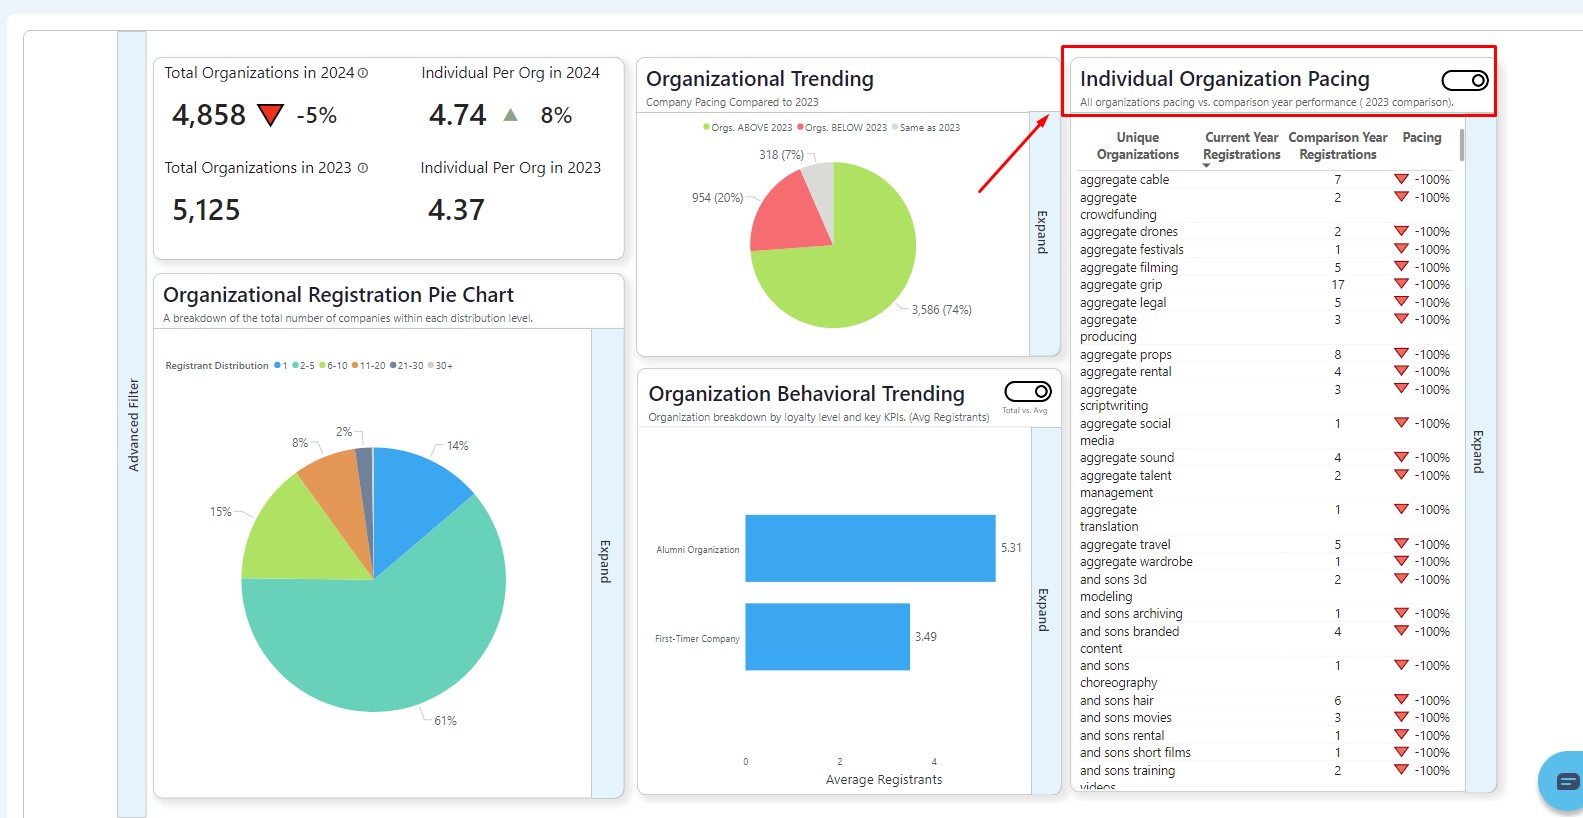
Task: Open the chat widget bubble
Action: click(x=1564, y=781)
